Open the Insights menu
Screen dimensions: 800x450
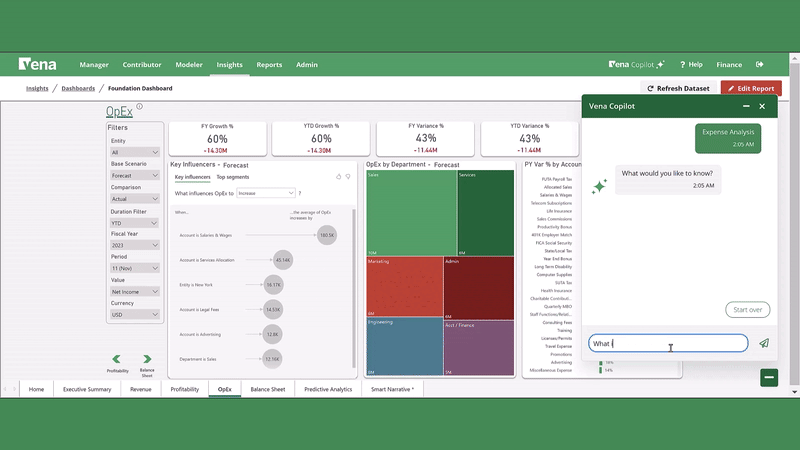click(x=230, y=65)
